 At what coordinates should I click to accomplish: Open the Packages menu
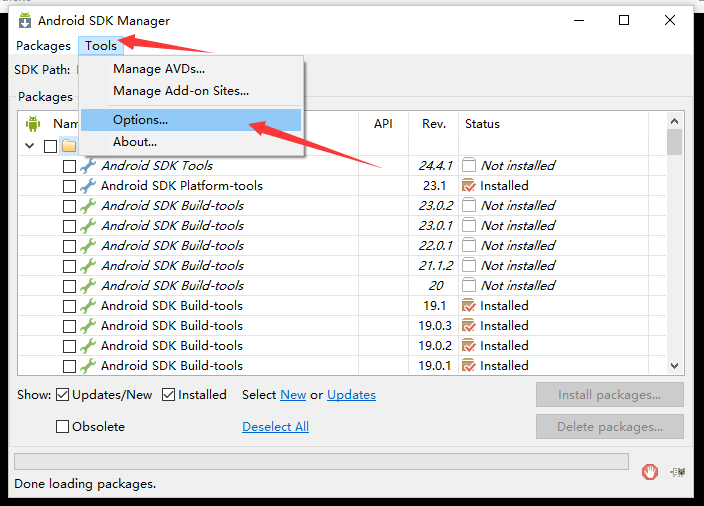coord(44,46)
